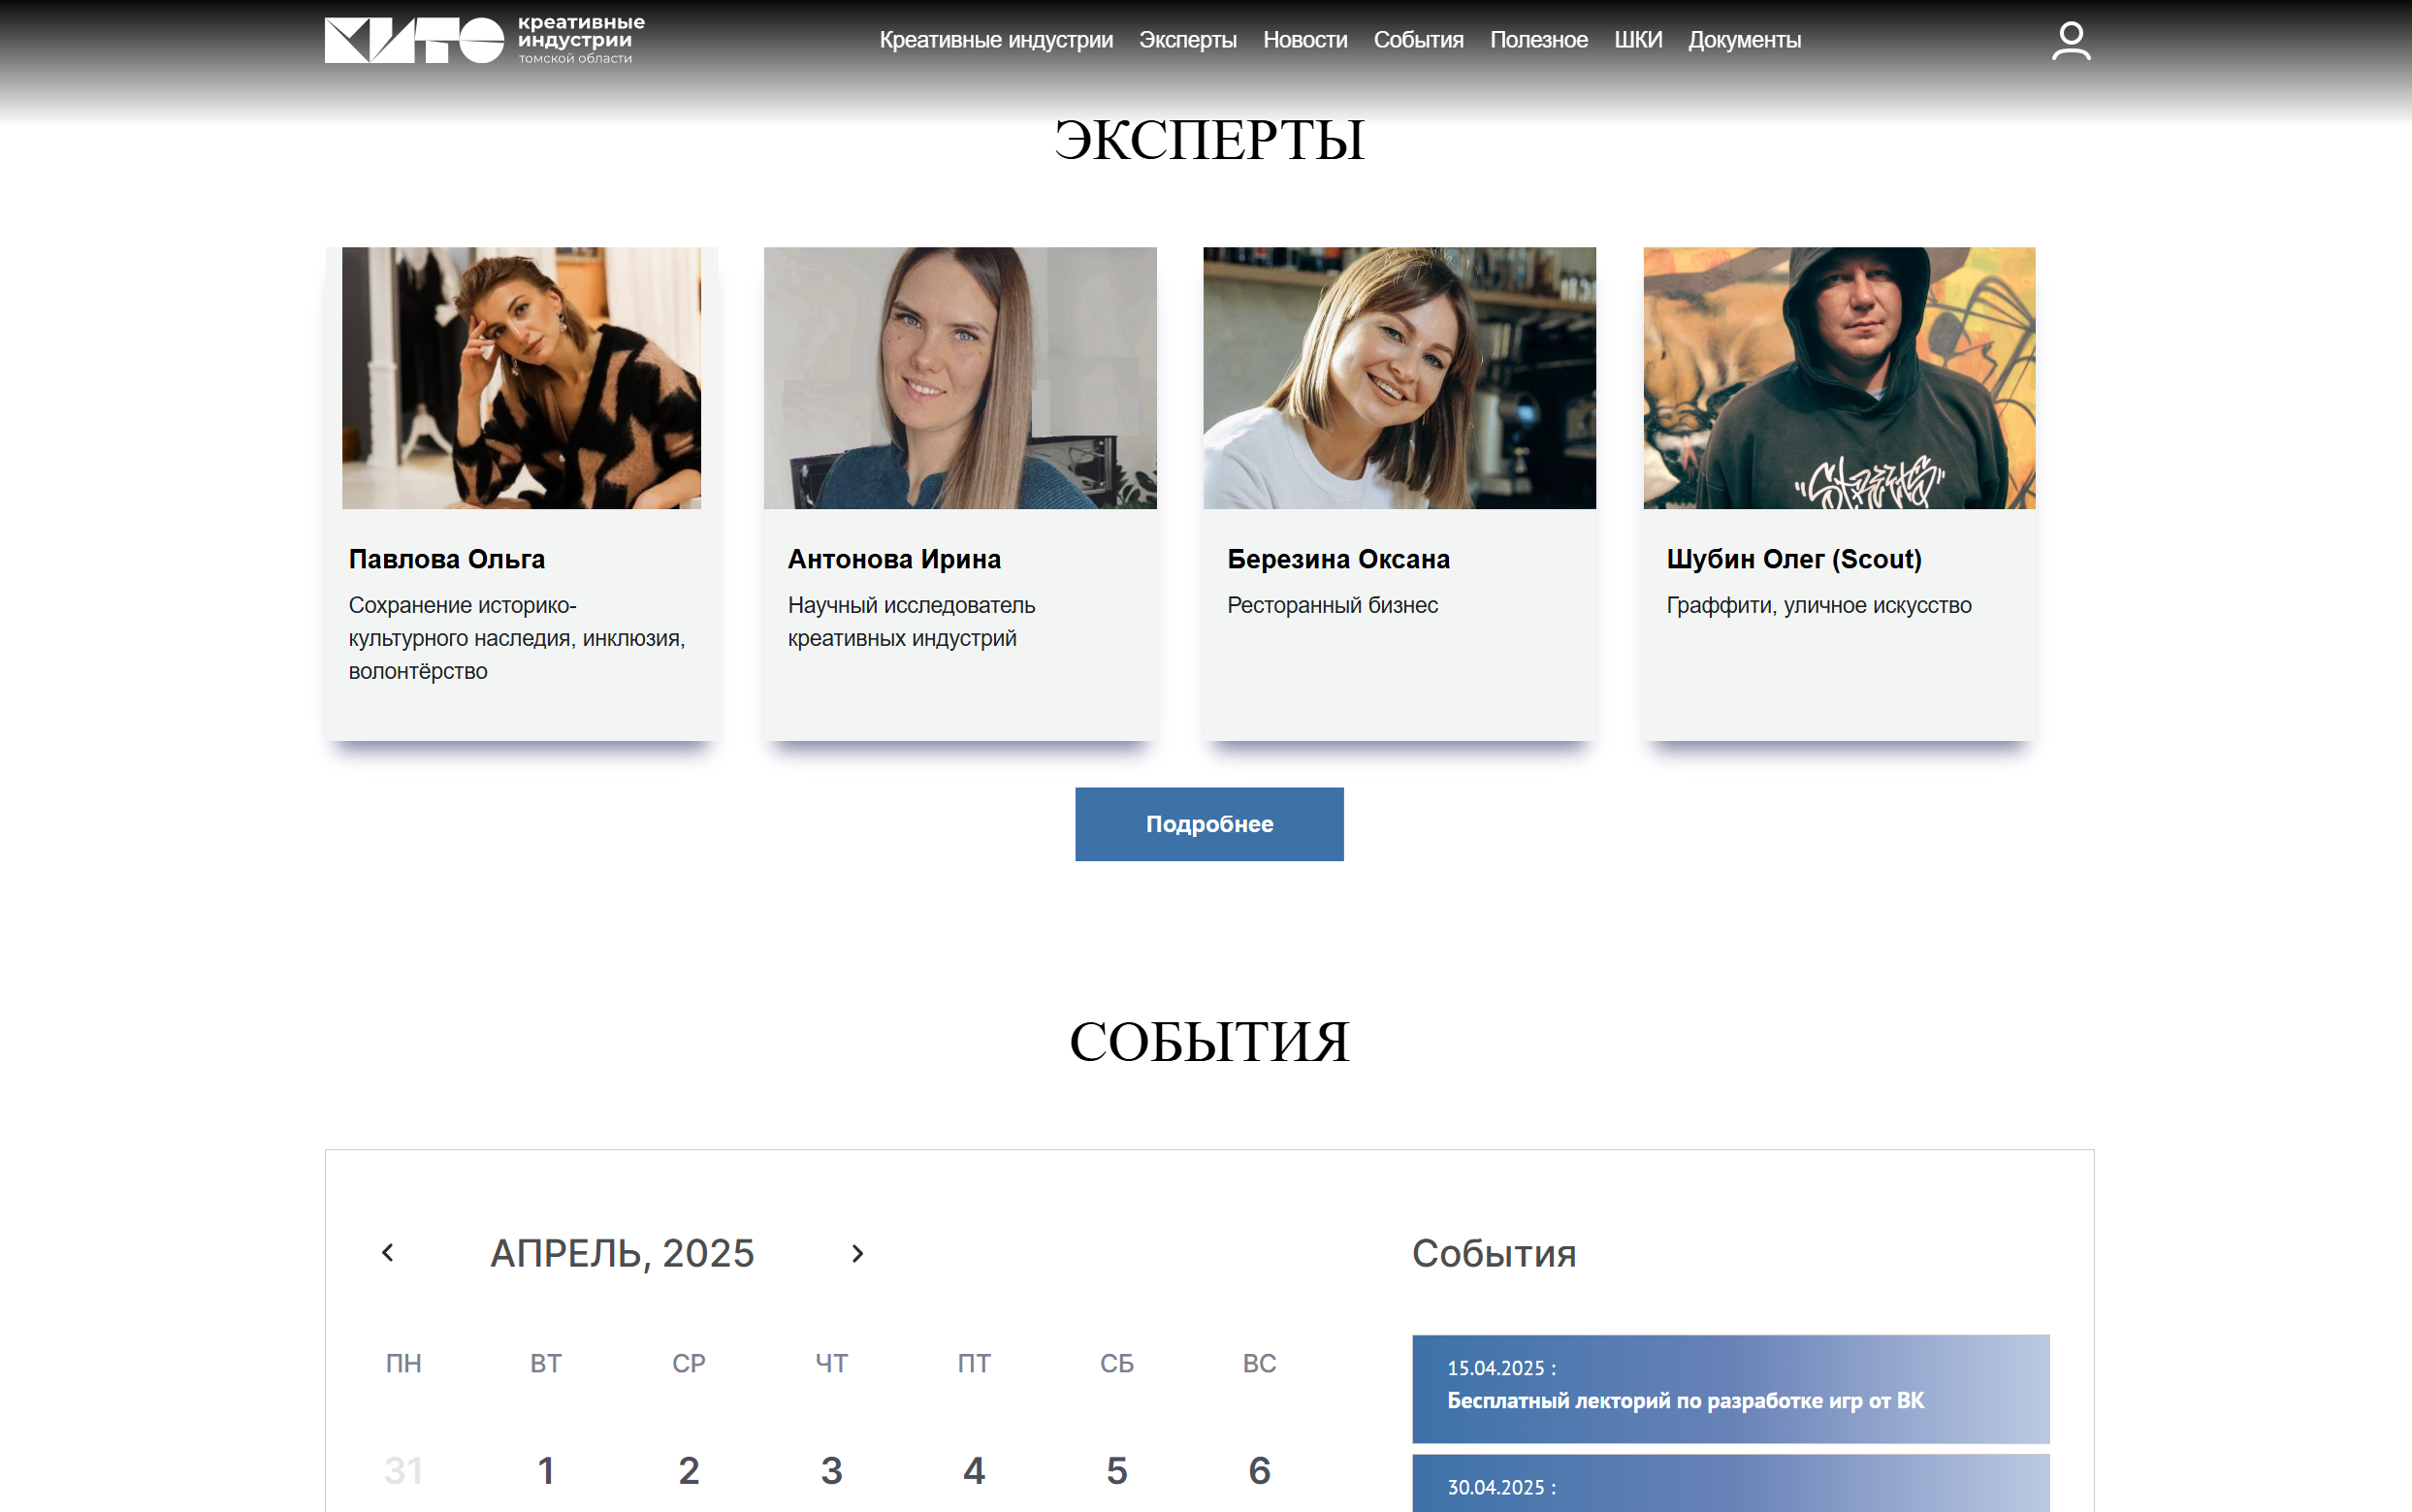Click the Подробнее button
The width and height of the screenshot is (2412, 1512).
tap(1209, 824)
